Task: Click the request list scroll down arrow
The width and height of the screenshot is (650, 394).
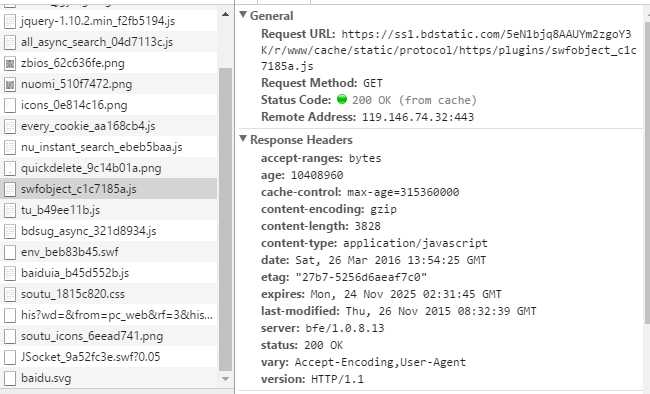Action: click(x=225, y=379)
